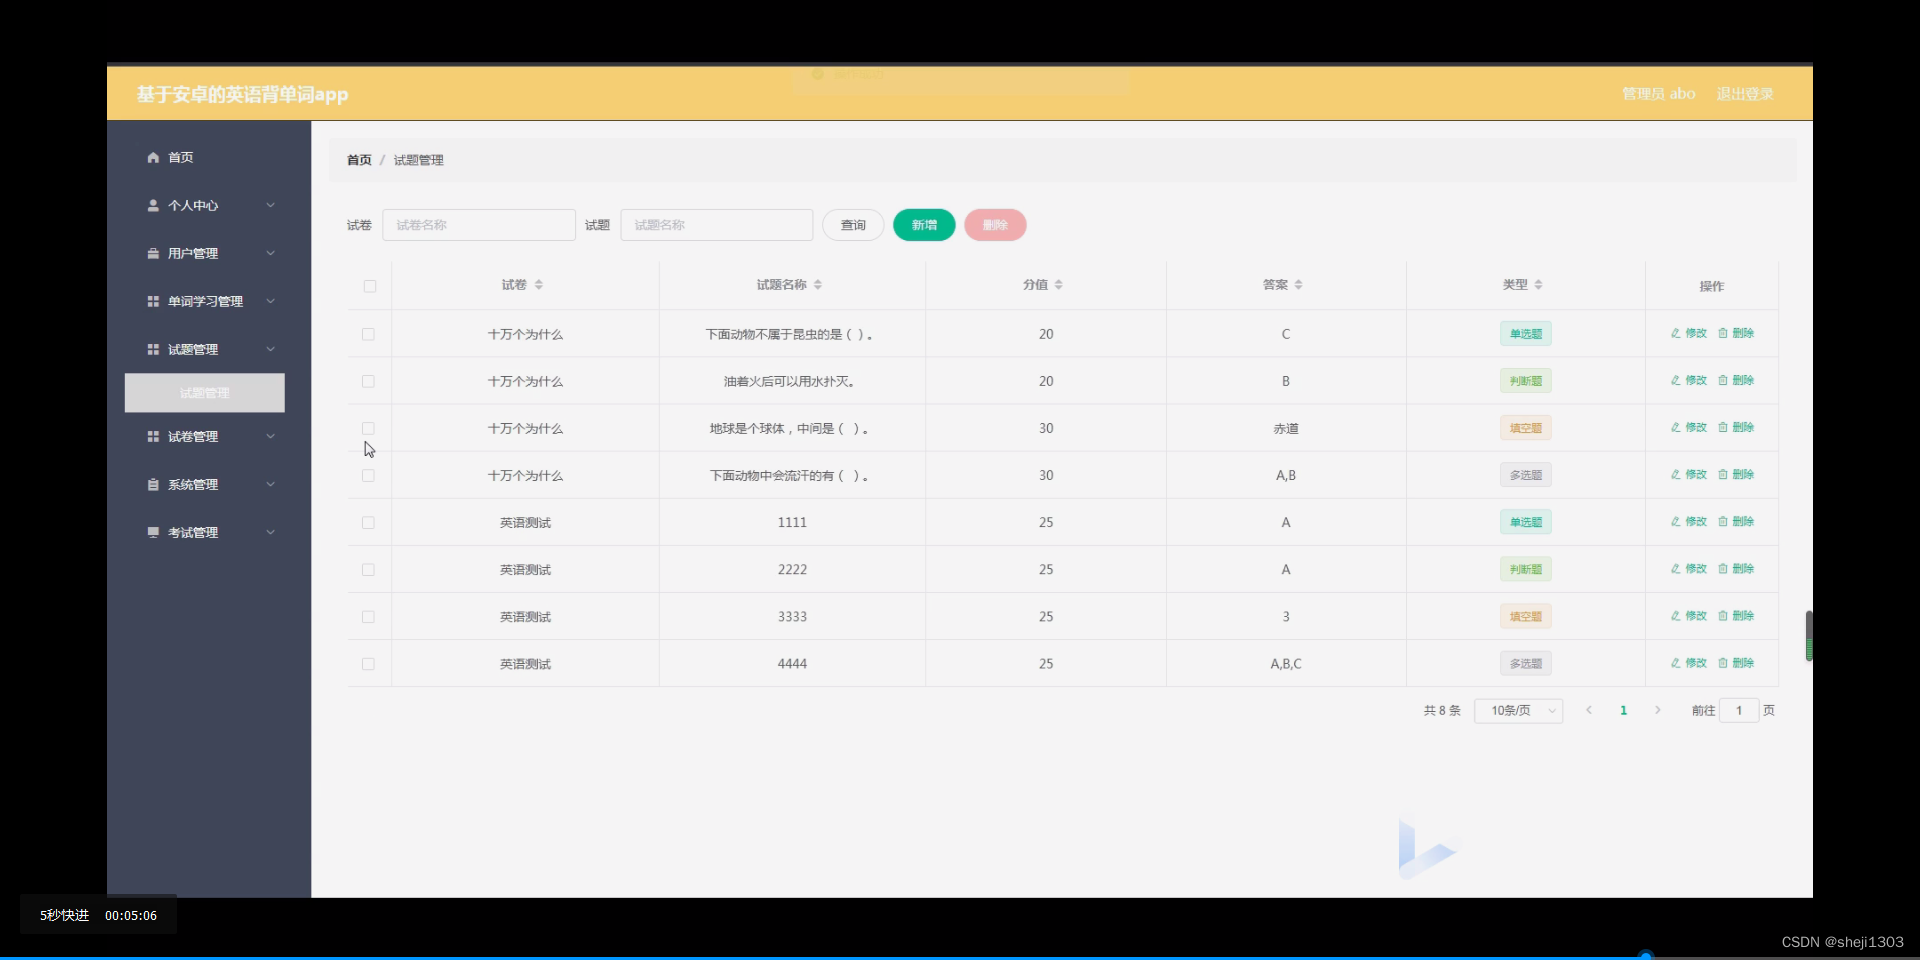The height and width of the screenshot is (960, 1920).
Task: Click inside the 试卷名称 input field
Action: pos(478,225)
